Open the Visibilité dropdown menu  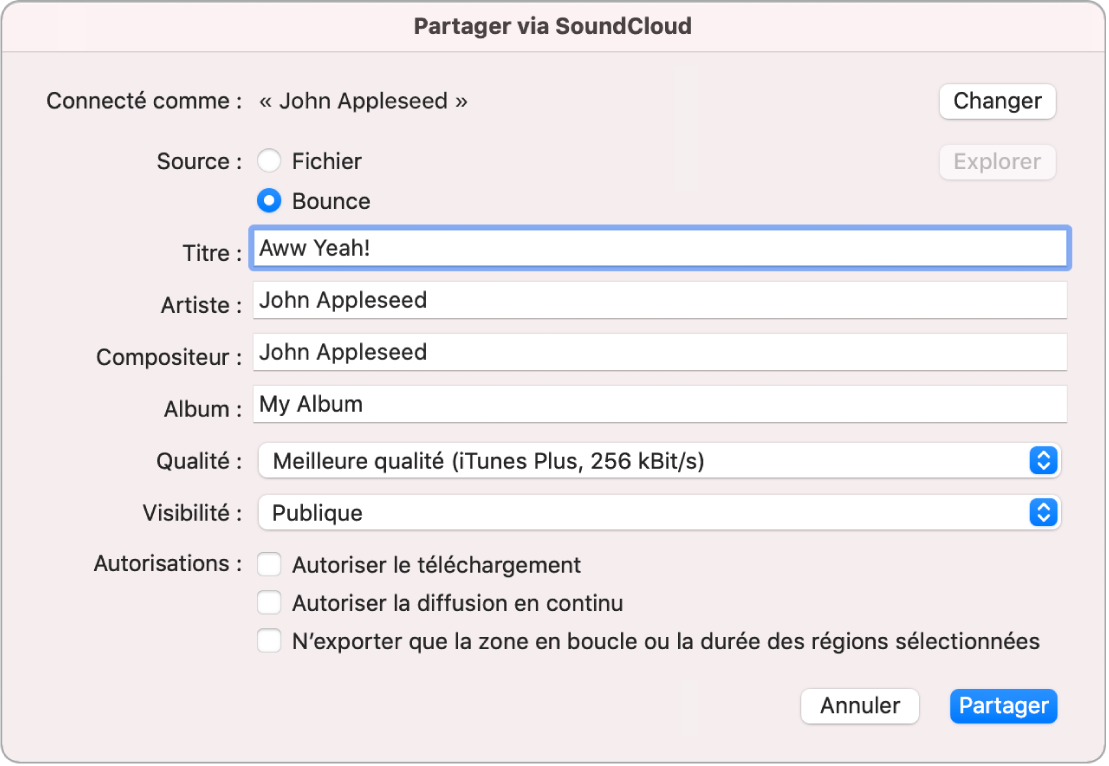click(660, 512)
